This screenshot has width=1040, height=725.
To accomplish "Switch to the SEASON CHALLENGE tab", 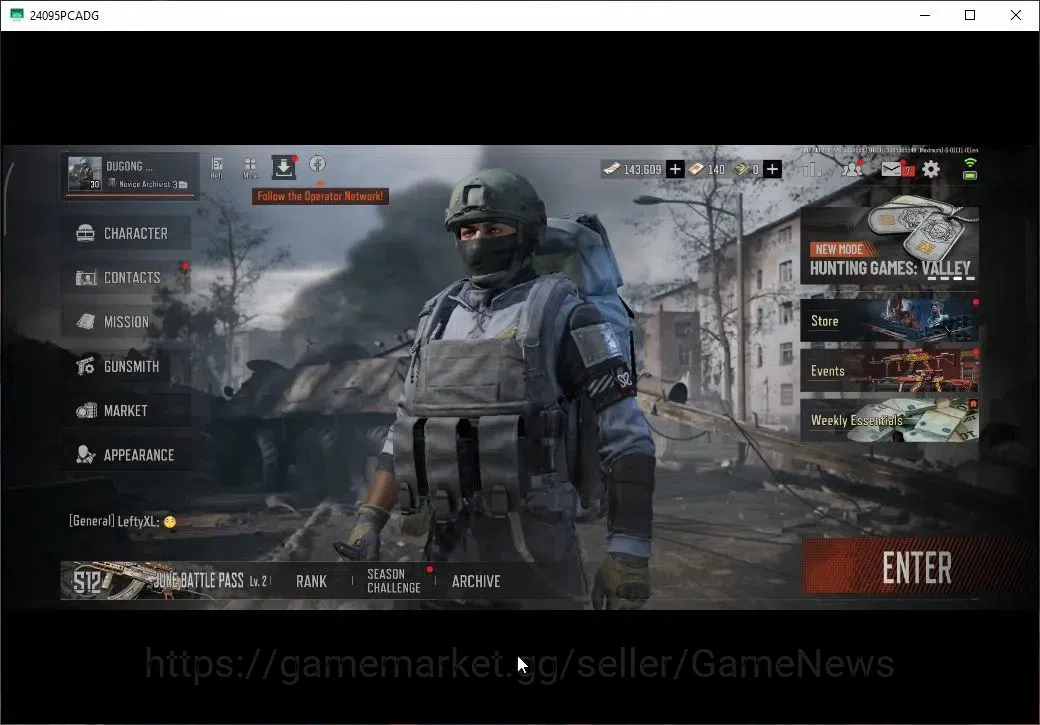I will click(394, 581).
